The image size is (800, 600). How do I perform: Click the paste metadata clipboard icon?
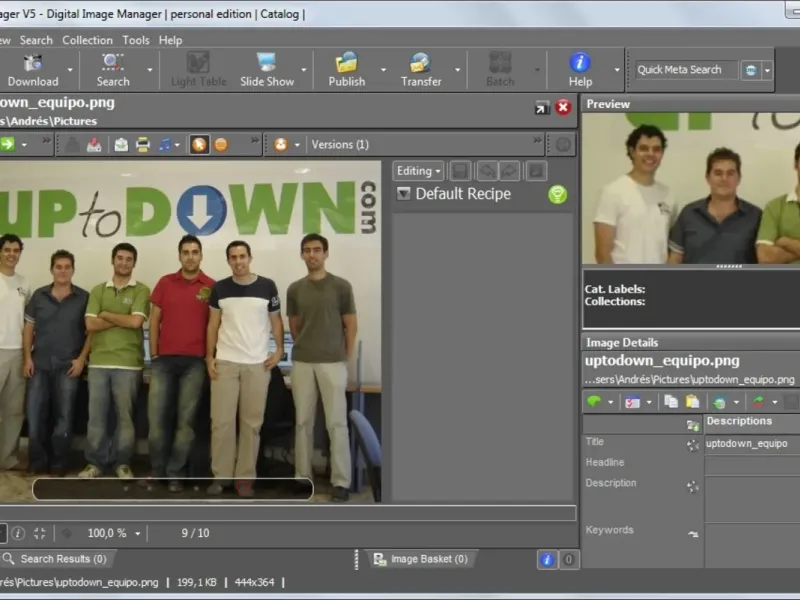click(x=692, y=402)
